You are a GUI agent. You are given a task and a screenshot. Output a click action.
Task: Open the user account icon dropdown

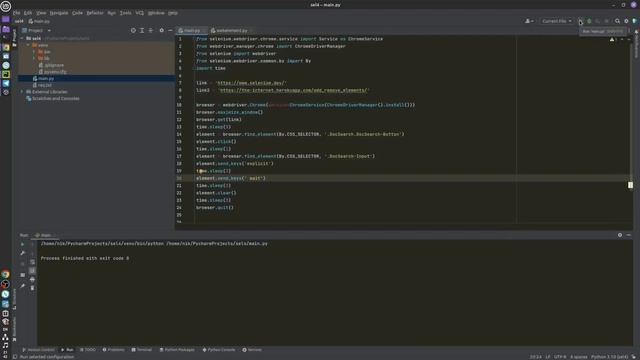click(x=529, y=21)
